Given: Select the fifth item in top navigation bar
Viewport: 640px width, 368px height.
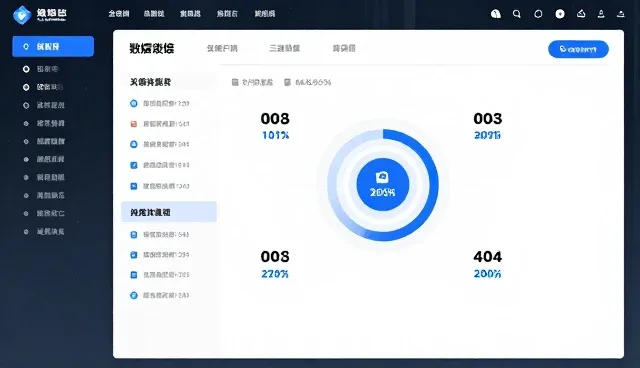Looking at the screenshot, I should tap(265, 14).
